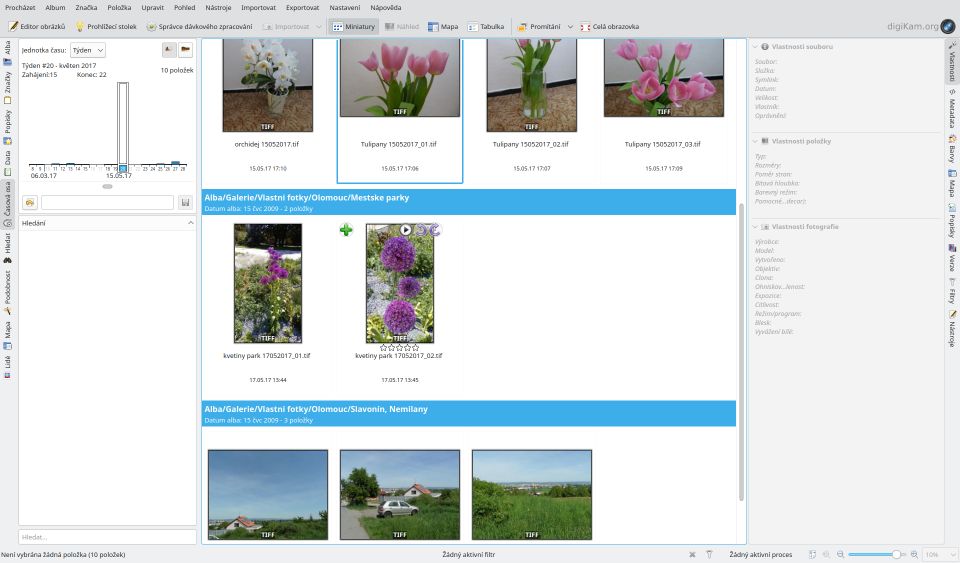The height and width of the screenshot is (563, 960).
Task: Open Značky sidebar tab
Action: (7, 88)
